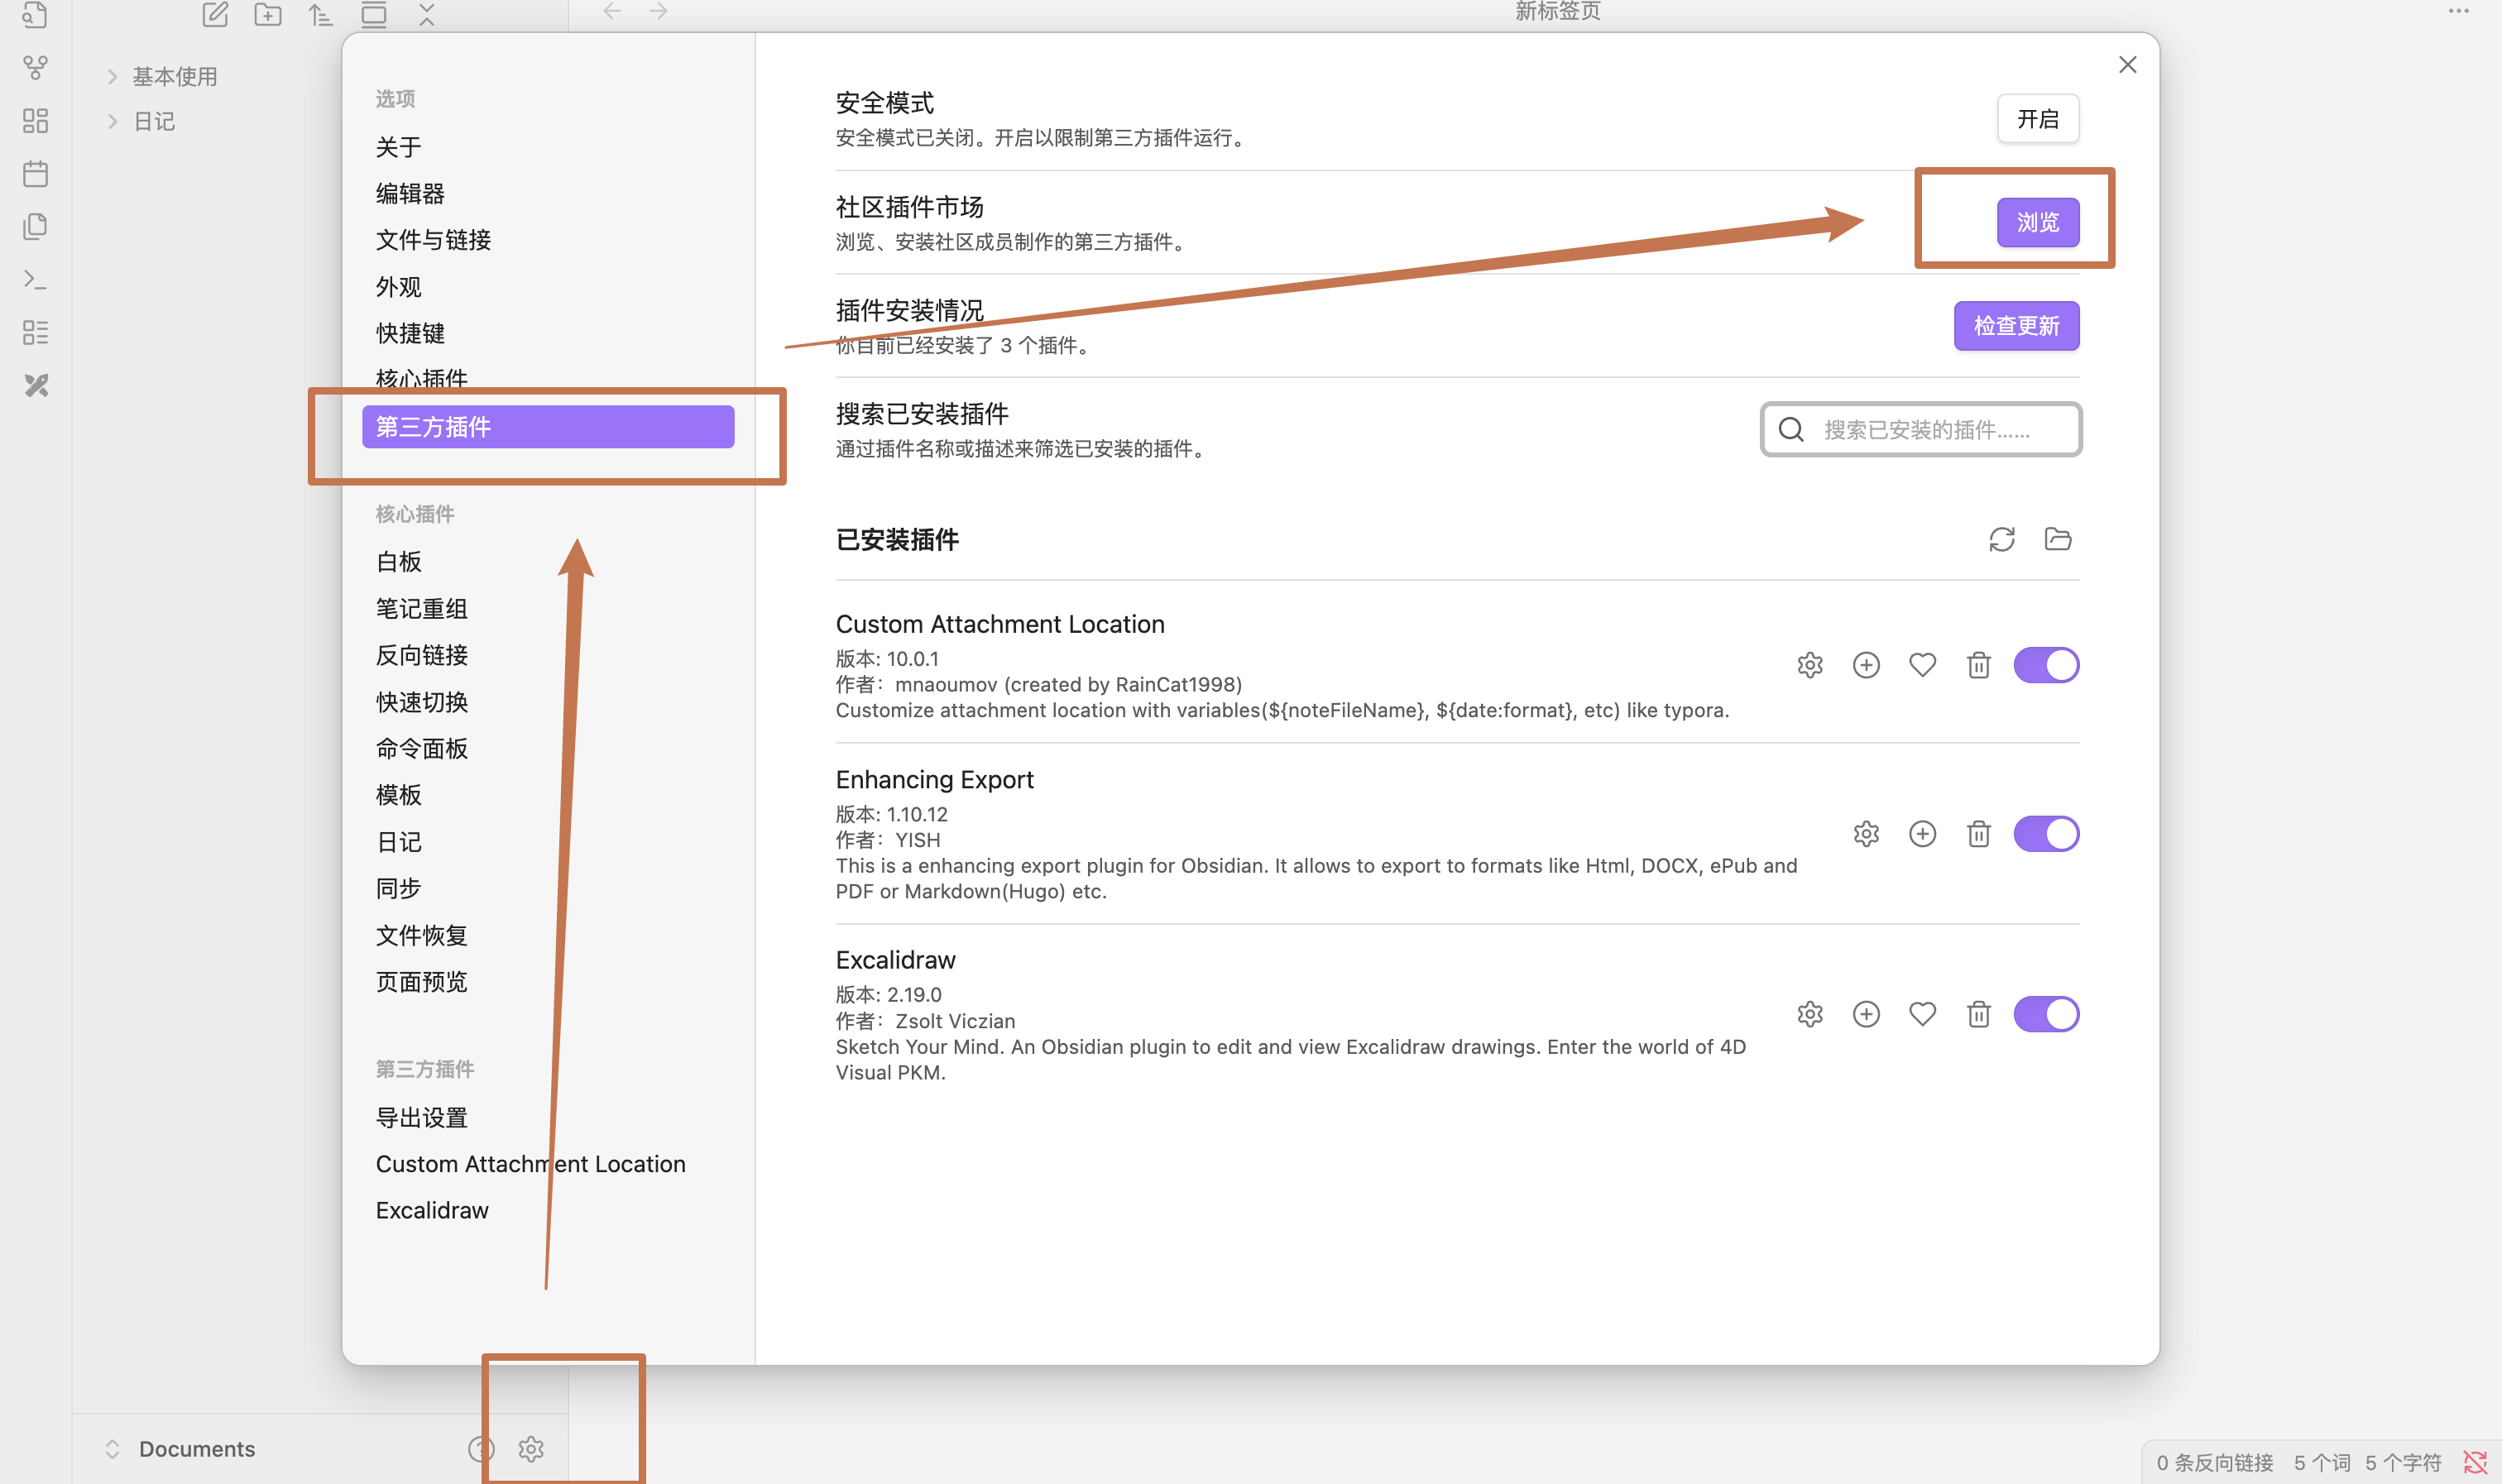The width and height of the screenshot is (2502, 1484).
Task: Click the heart donate icon for Excalidraw
Action: pos(1921,1014)
